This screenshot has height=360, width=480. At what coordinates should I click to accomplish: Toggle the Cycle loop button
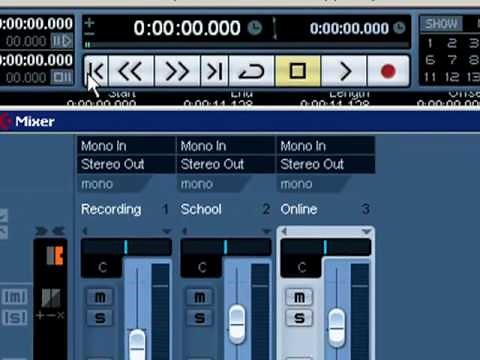click(x=251, y=71)
